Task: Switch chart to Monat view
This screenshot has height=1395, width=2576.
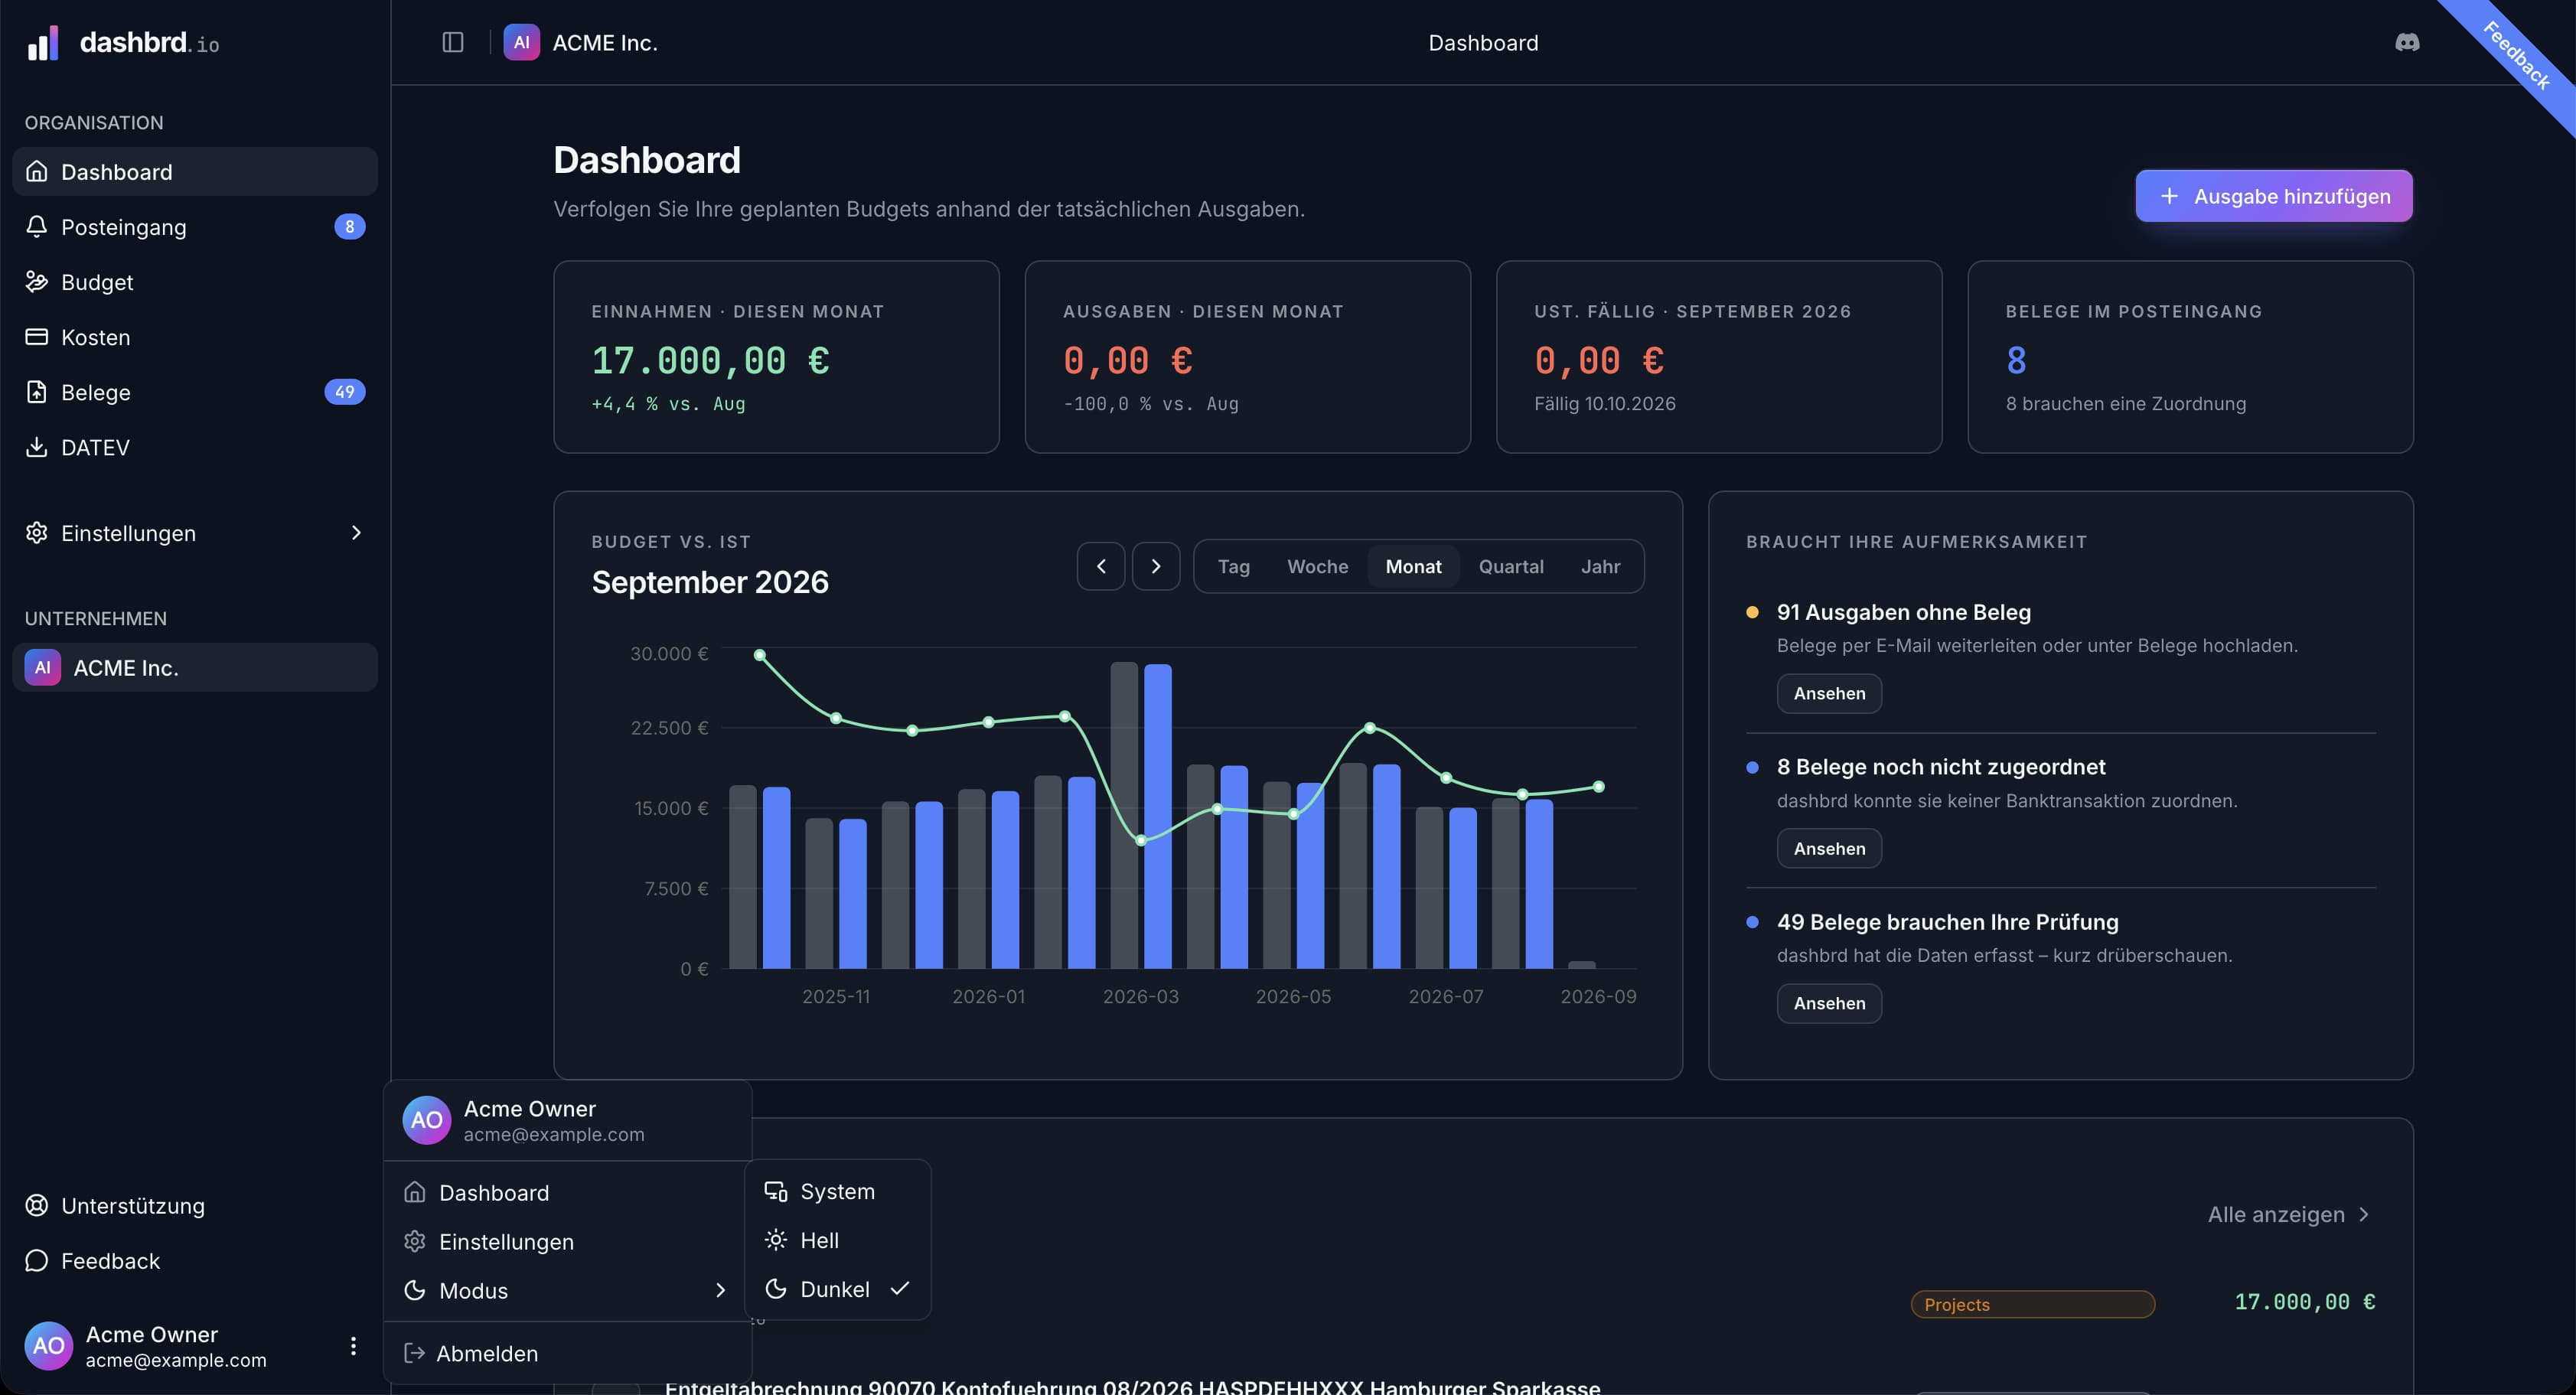Action: point(1413,566)
